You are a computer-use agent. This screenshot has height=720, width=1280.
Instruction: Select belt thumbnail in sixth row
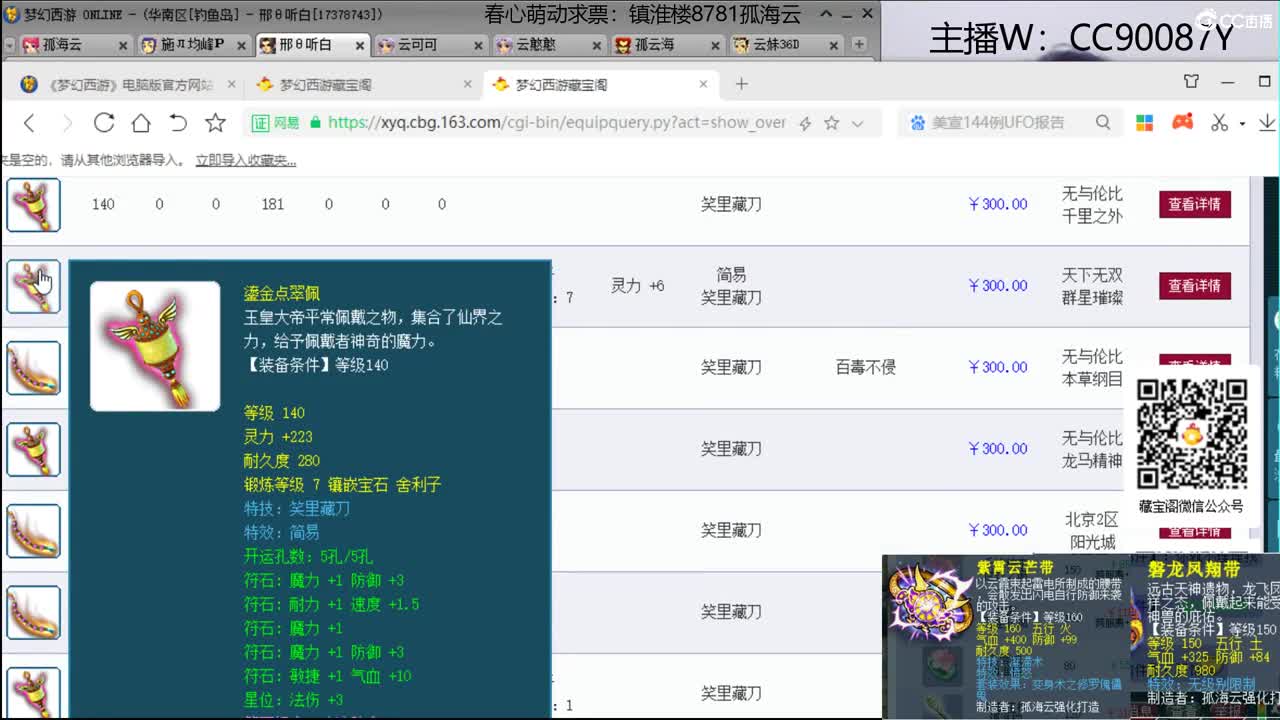(34, 612)
